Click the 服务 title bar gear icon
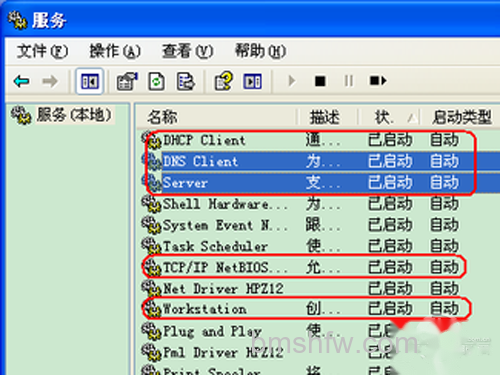The width and height of the screenshot is (500, 375). [17, 20]
